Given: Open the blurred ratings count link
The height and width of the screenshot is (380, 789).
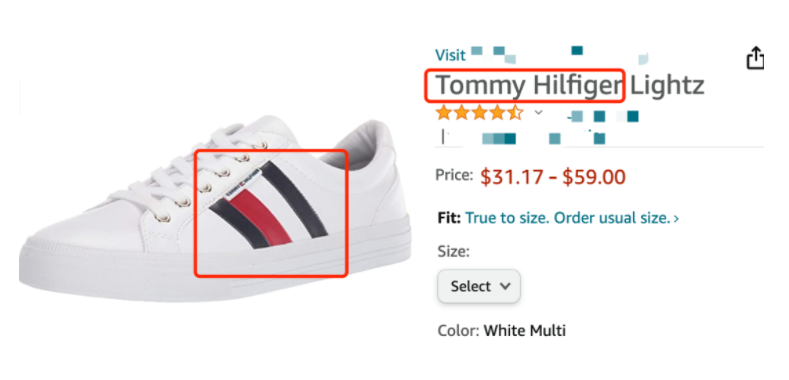Looking at the screenshot, I should (x=602, y=117).
